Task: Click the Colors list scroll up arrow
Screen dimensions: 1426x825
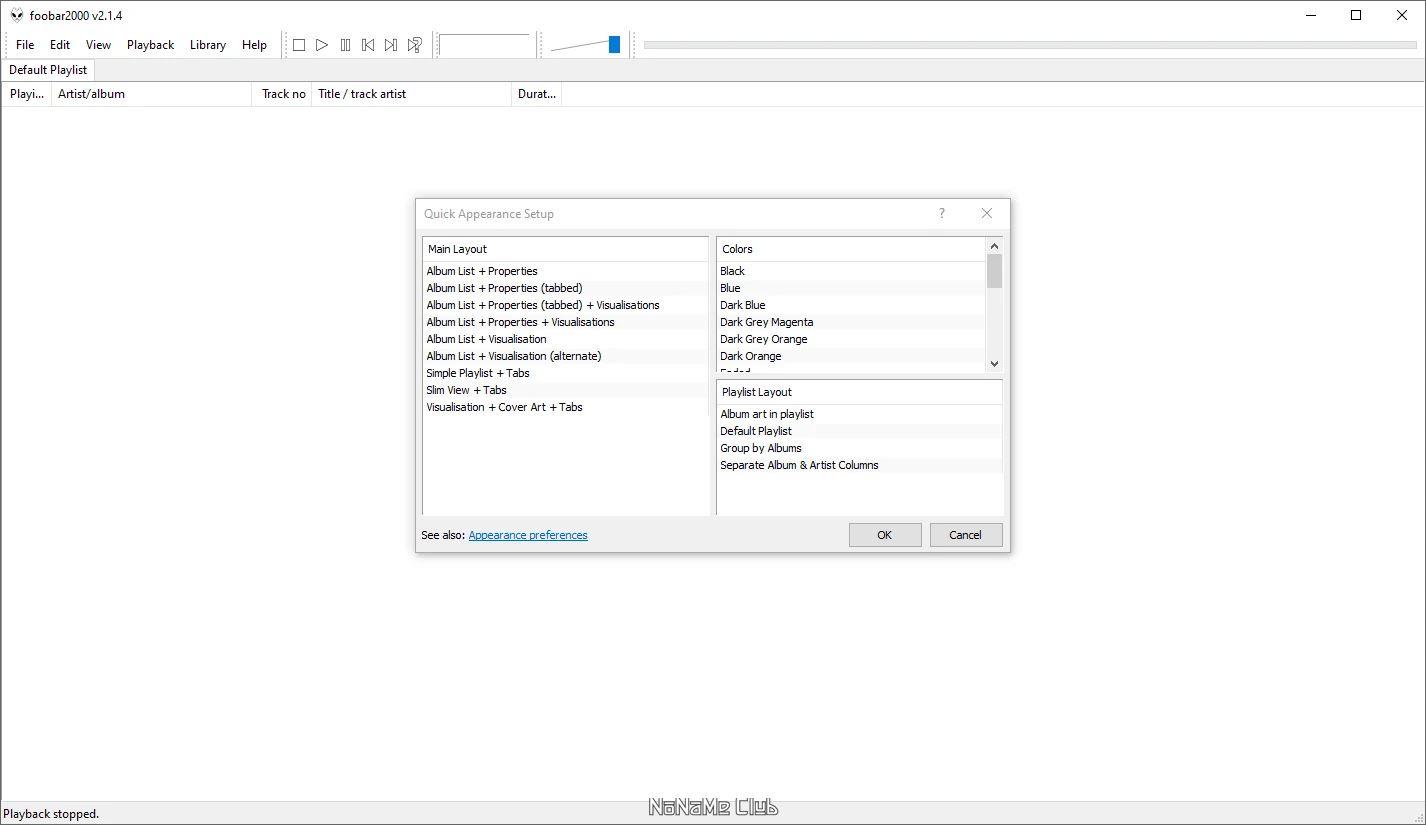Action: click(x=994, y=246)
